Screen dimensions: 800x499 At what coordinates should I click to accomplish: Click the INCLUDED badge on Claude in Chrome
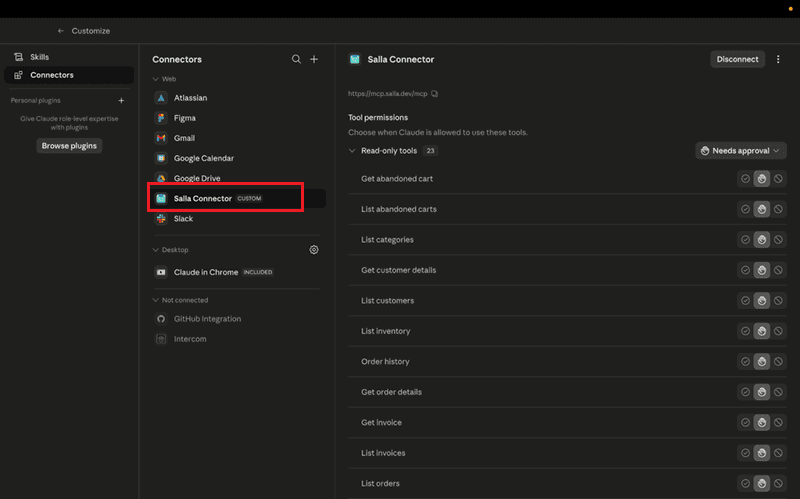coord(258,272)
